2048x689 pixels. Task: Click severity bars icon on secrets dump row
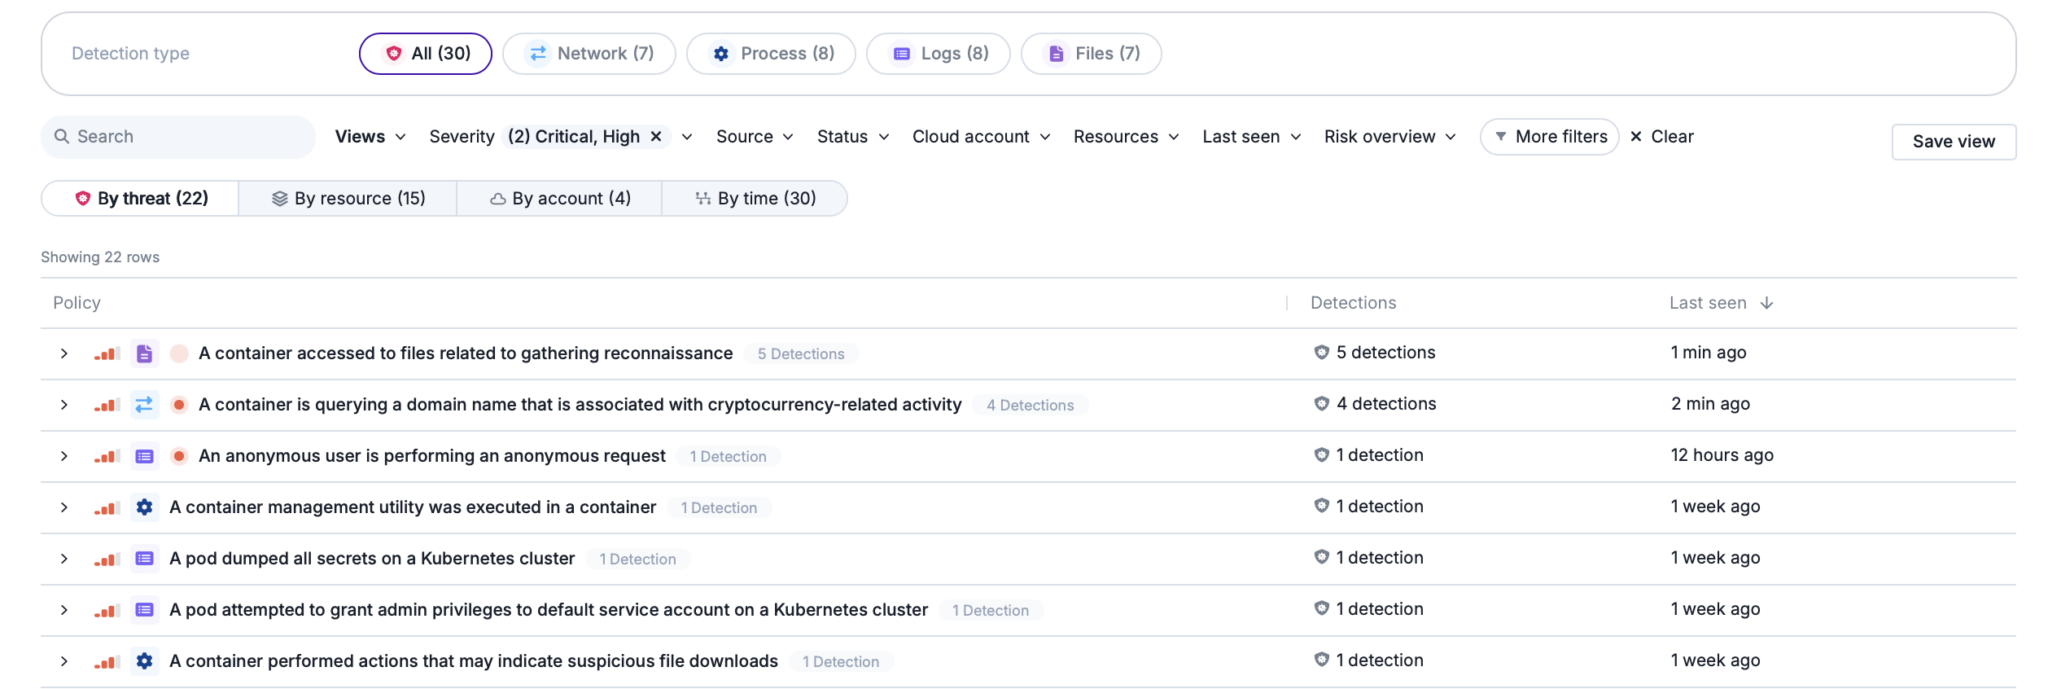point(107,559)
